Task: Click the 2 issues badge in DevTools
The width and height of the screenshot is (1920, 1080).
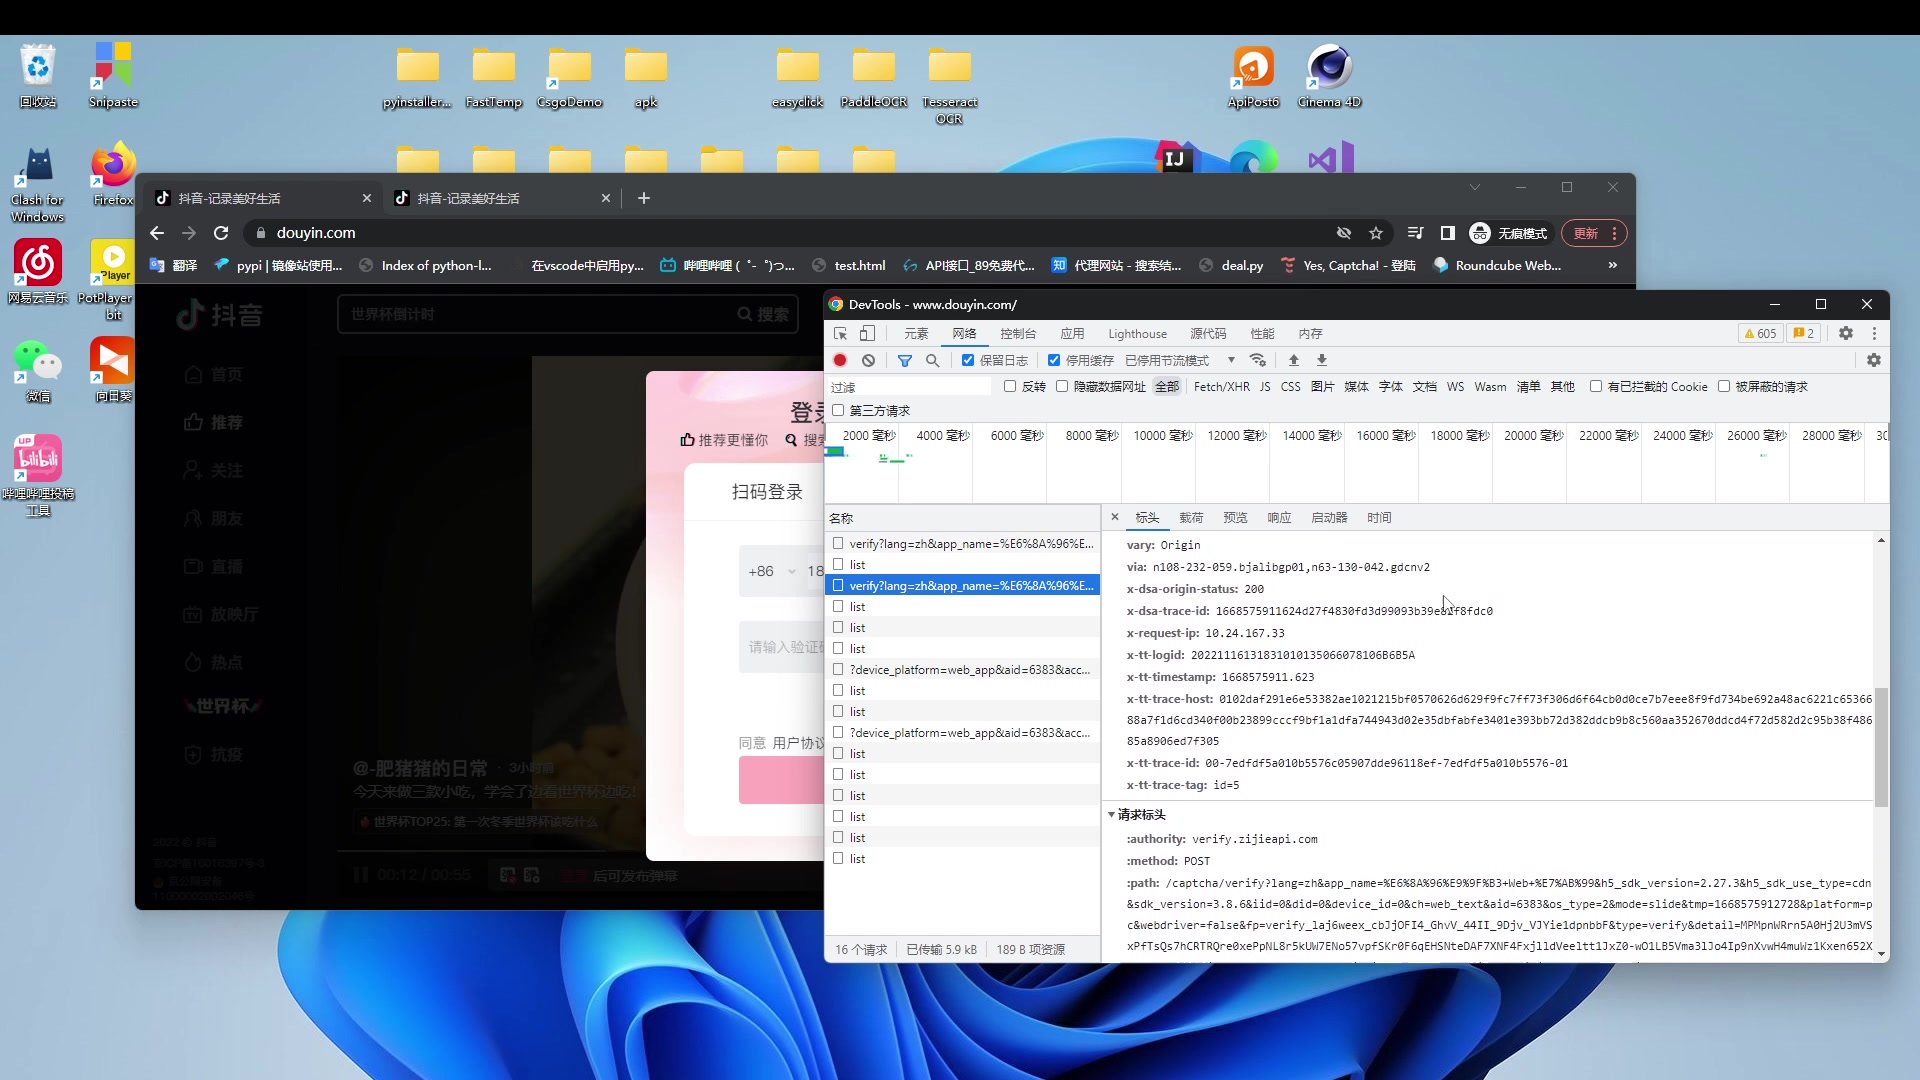Action: coord(1804,334)
